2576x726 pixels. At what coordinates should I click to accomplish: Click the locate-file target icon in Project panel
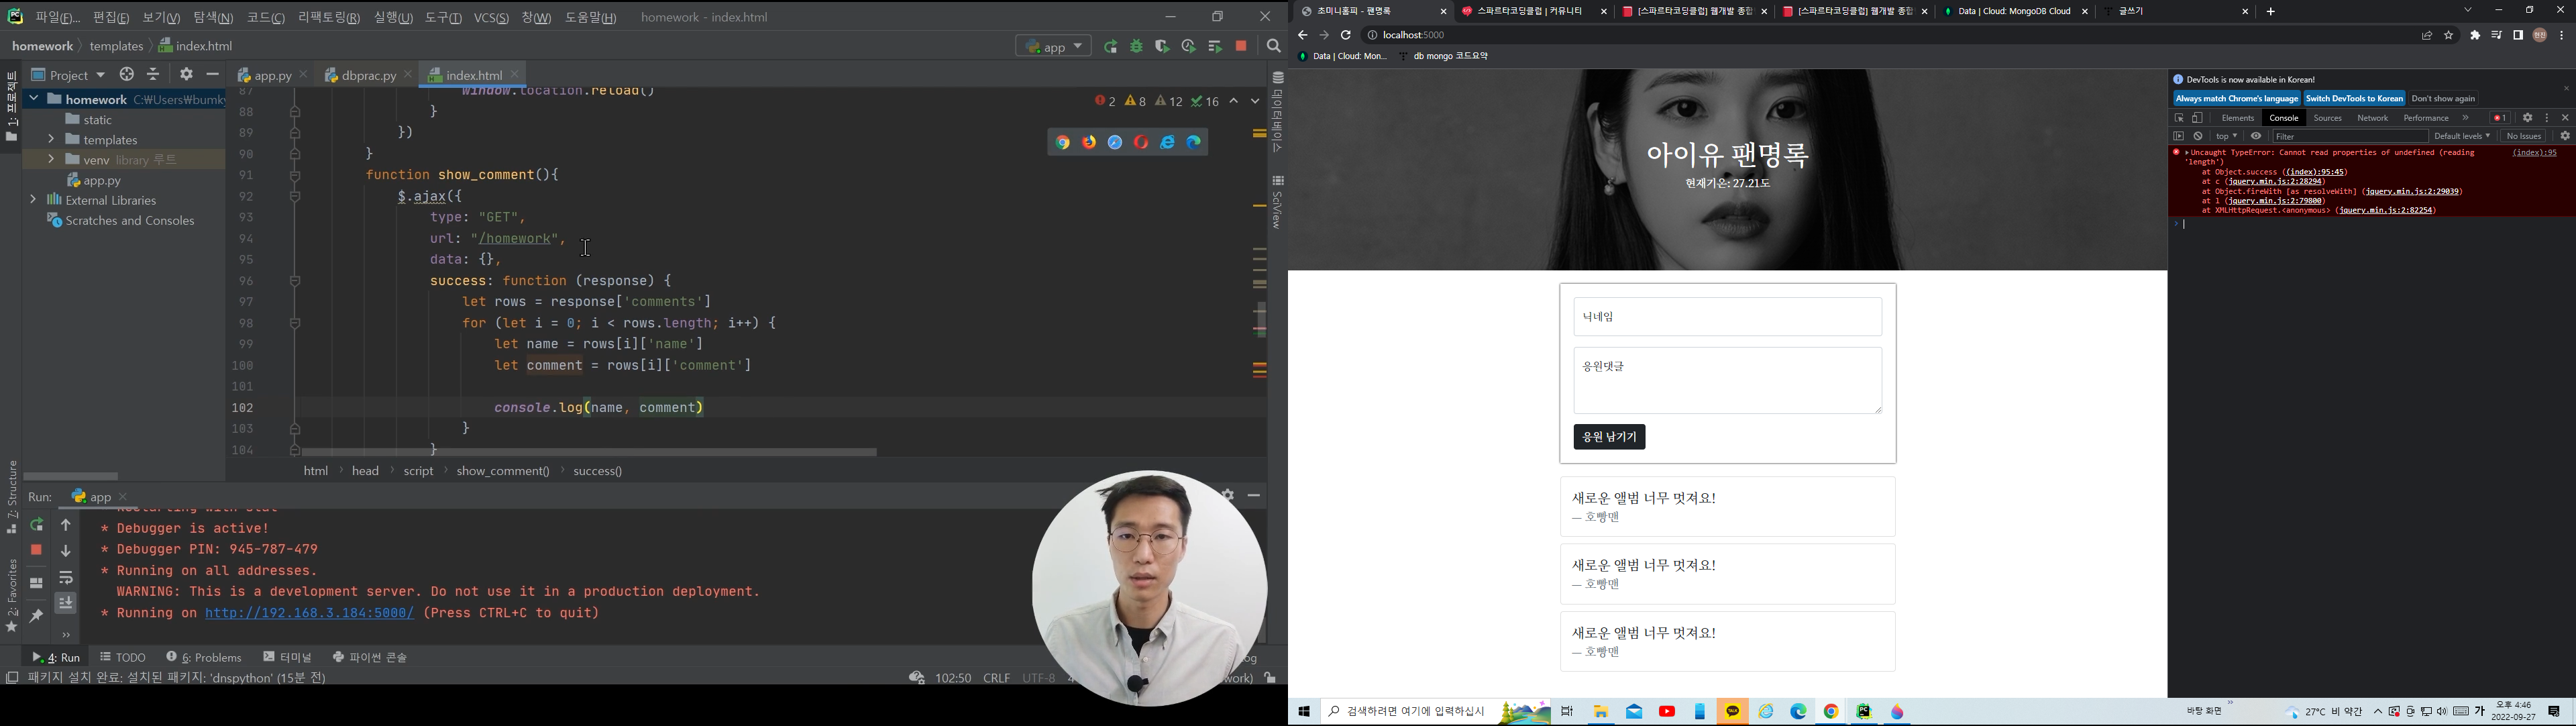click(127, 75)
